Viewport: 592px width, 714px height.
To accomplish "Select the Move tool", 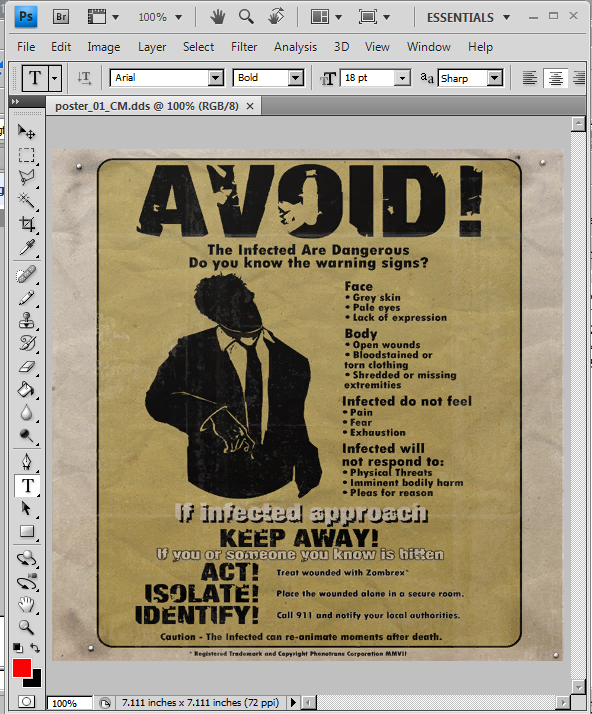I will [26, 132].
